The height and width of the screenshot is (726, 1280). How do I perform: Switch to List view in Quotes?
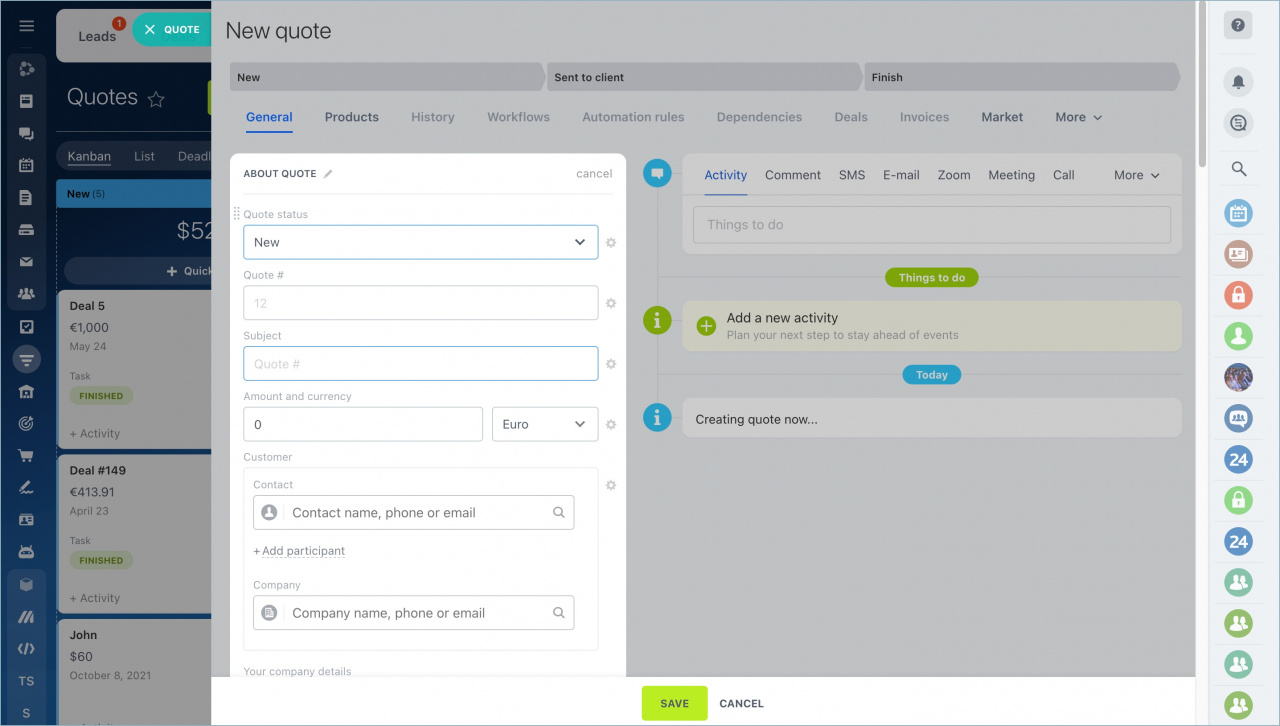(x=144, y=156)
